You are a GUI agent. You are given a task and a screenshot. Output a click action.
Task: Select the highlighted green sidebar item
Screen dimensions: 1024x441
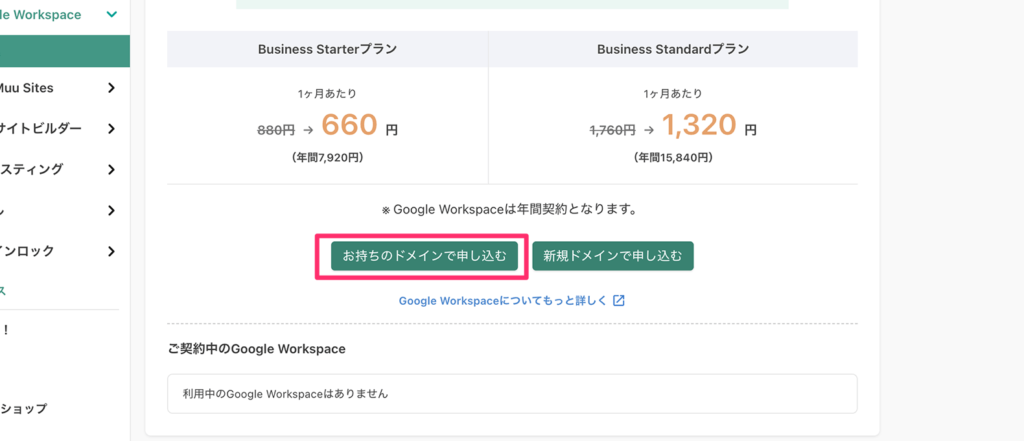point(65,51)
